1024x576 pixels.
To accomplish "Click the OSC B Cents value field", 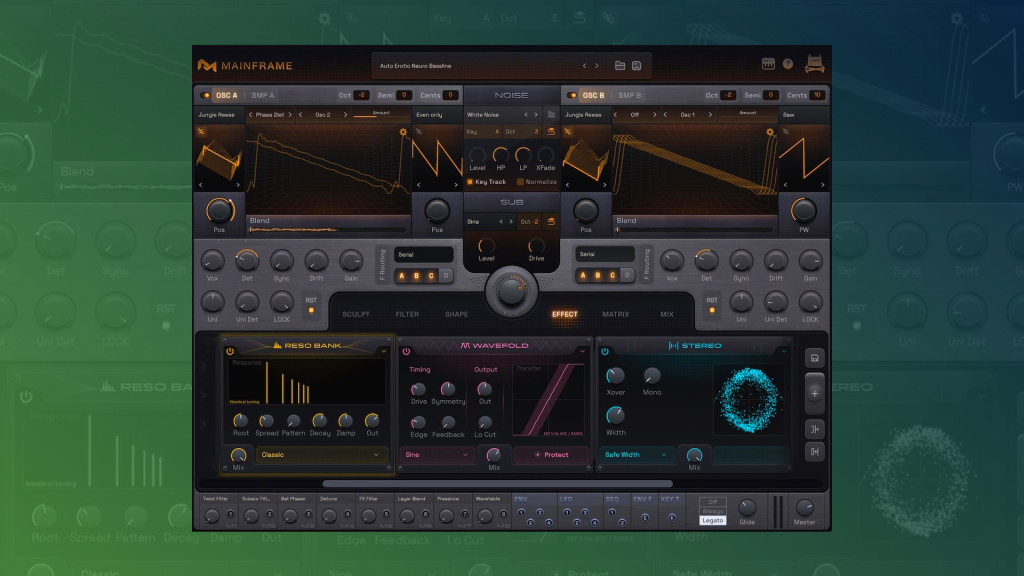I will pyautogui.click(x=818, y=95).
